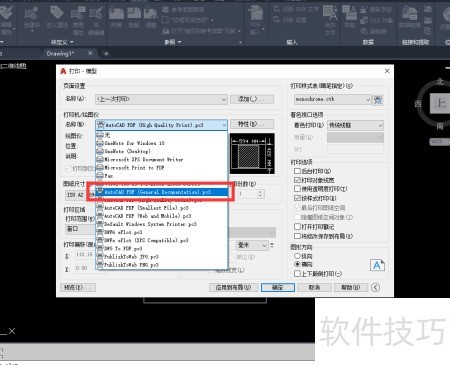
Task: Close the plot dialog
Action: pyautogui.click(x=387, y=71)
